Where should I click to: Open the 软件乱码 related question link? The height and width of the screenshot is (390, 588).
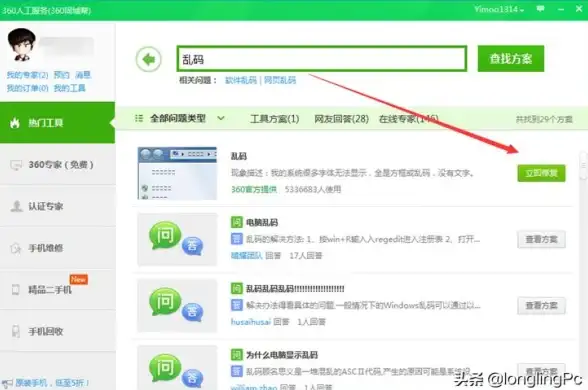(241, 80)
